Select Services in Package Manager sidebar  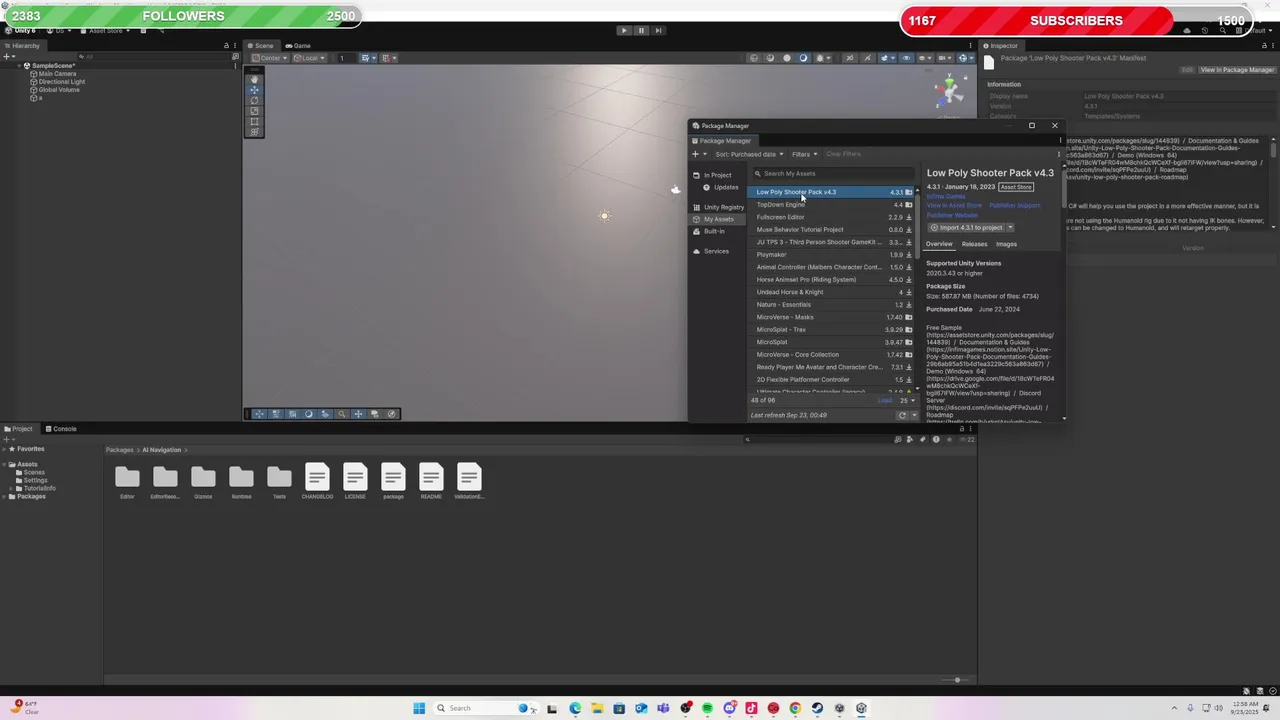coord(716,251)
